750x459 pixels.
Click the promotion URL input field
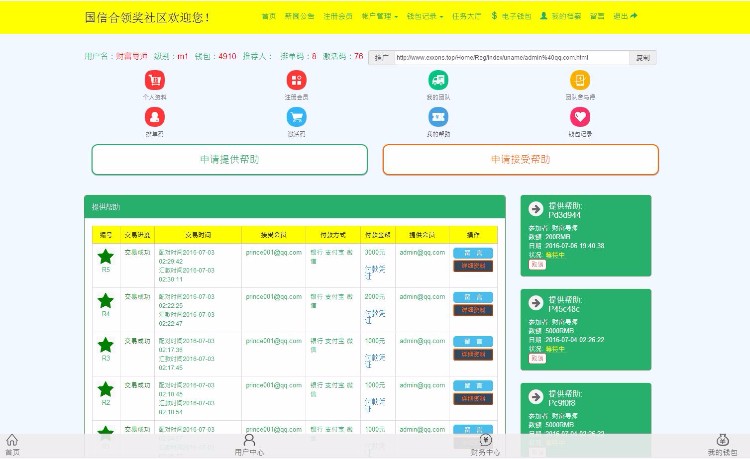511,58
